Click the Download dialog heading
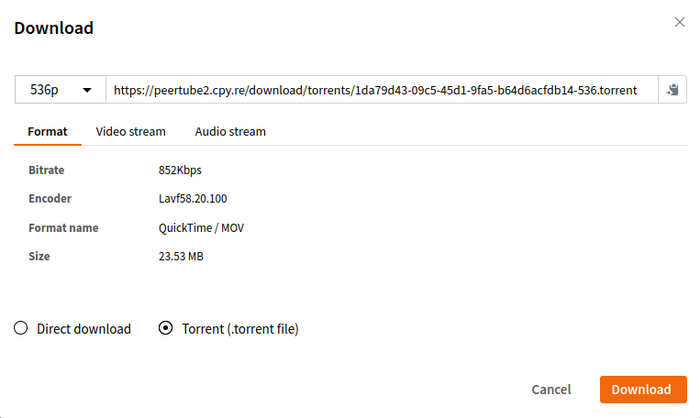The image size is (700, 418). pyautogui.click(x=54, y=28)
